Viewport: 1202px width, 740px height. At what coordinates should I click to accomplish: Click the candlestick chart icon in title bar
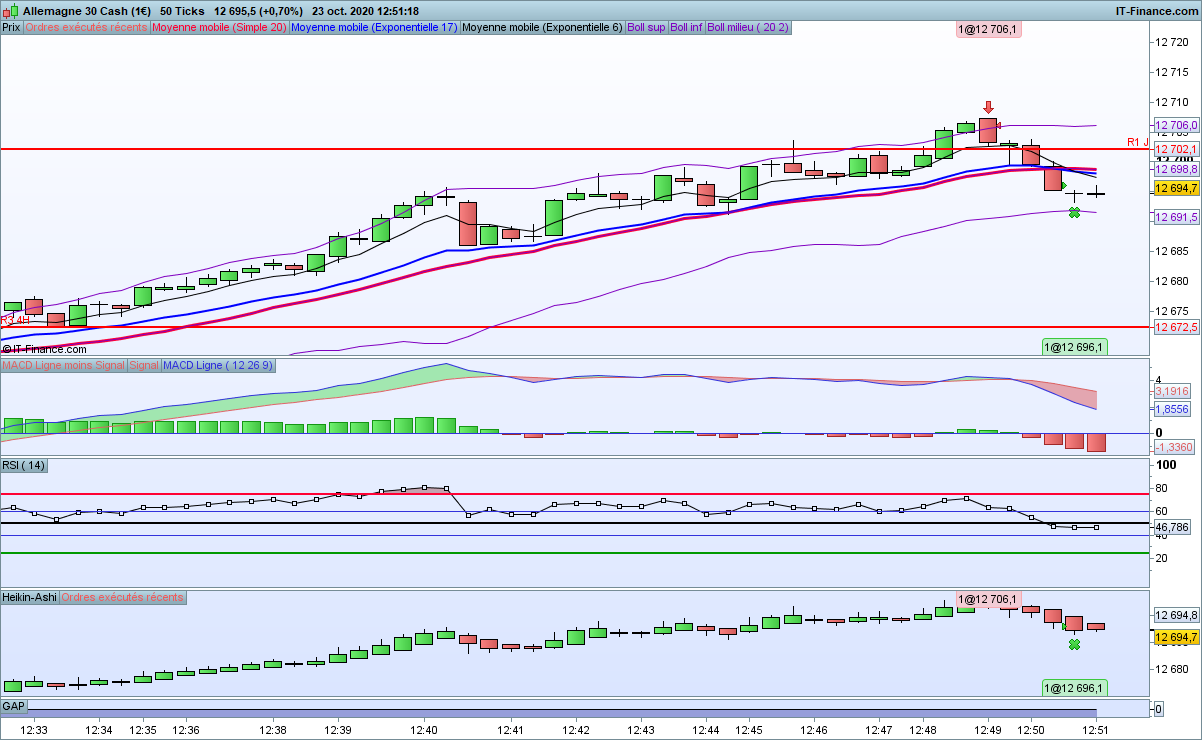10,10
